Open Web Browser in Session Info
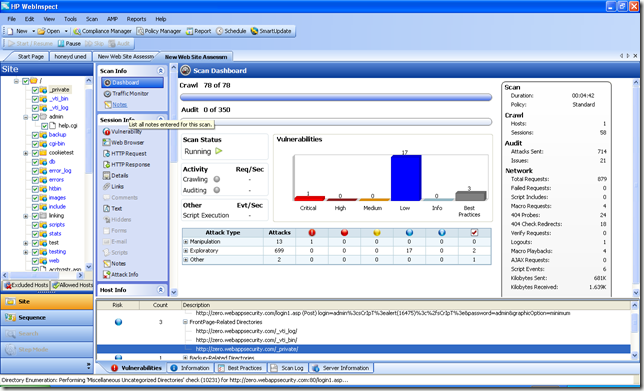The image size is (644, 391). click(123, 143)
